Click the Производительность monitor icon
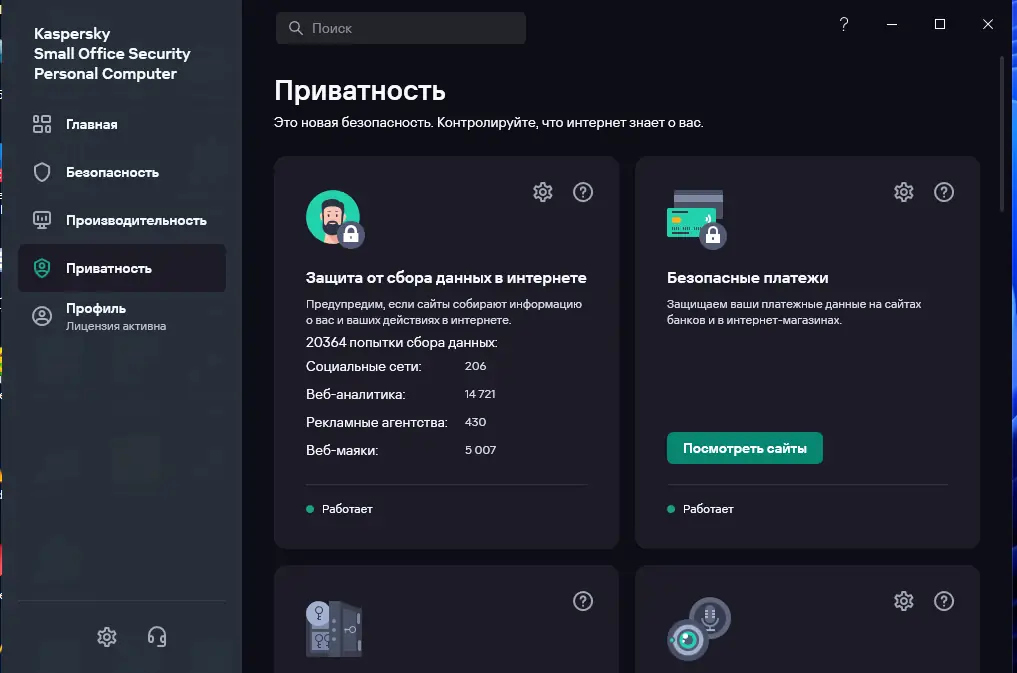Image resolution: width=1017 pixels, height=673 pixels. 42,220
